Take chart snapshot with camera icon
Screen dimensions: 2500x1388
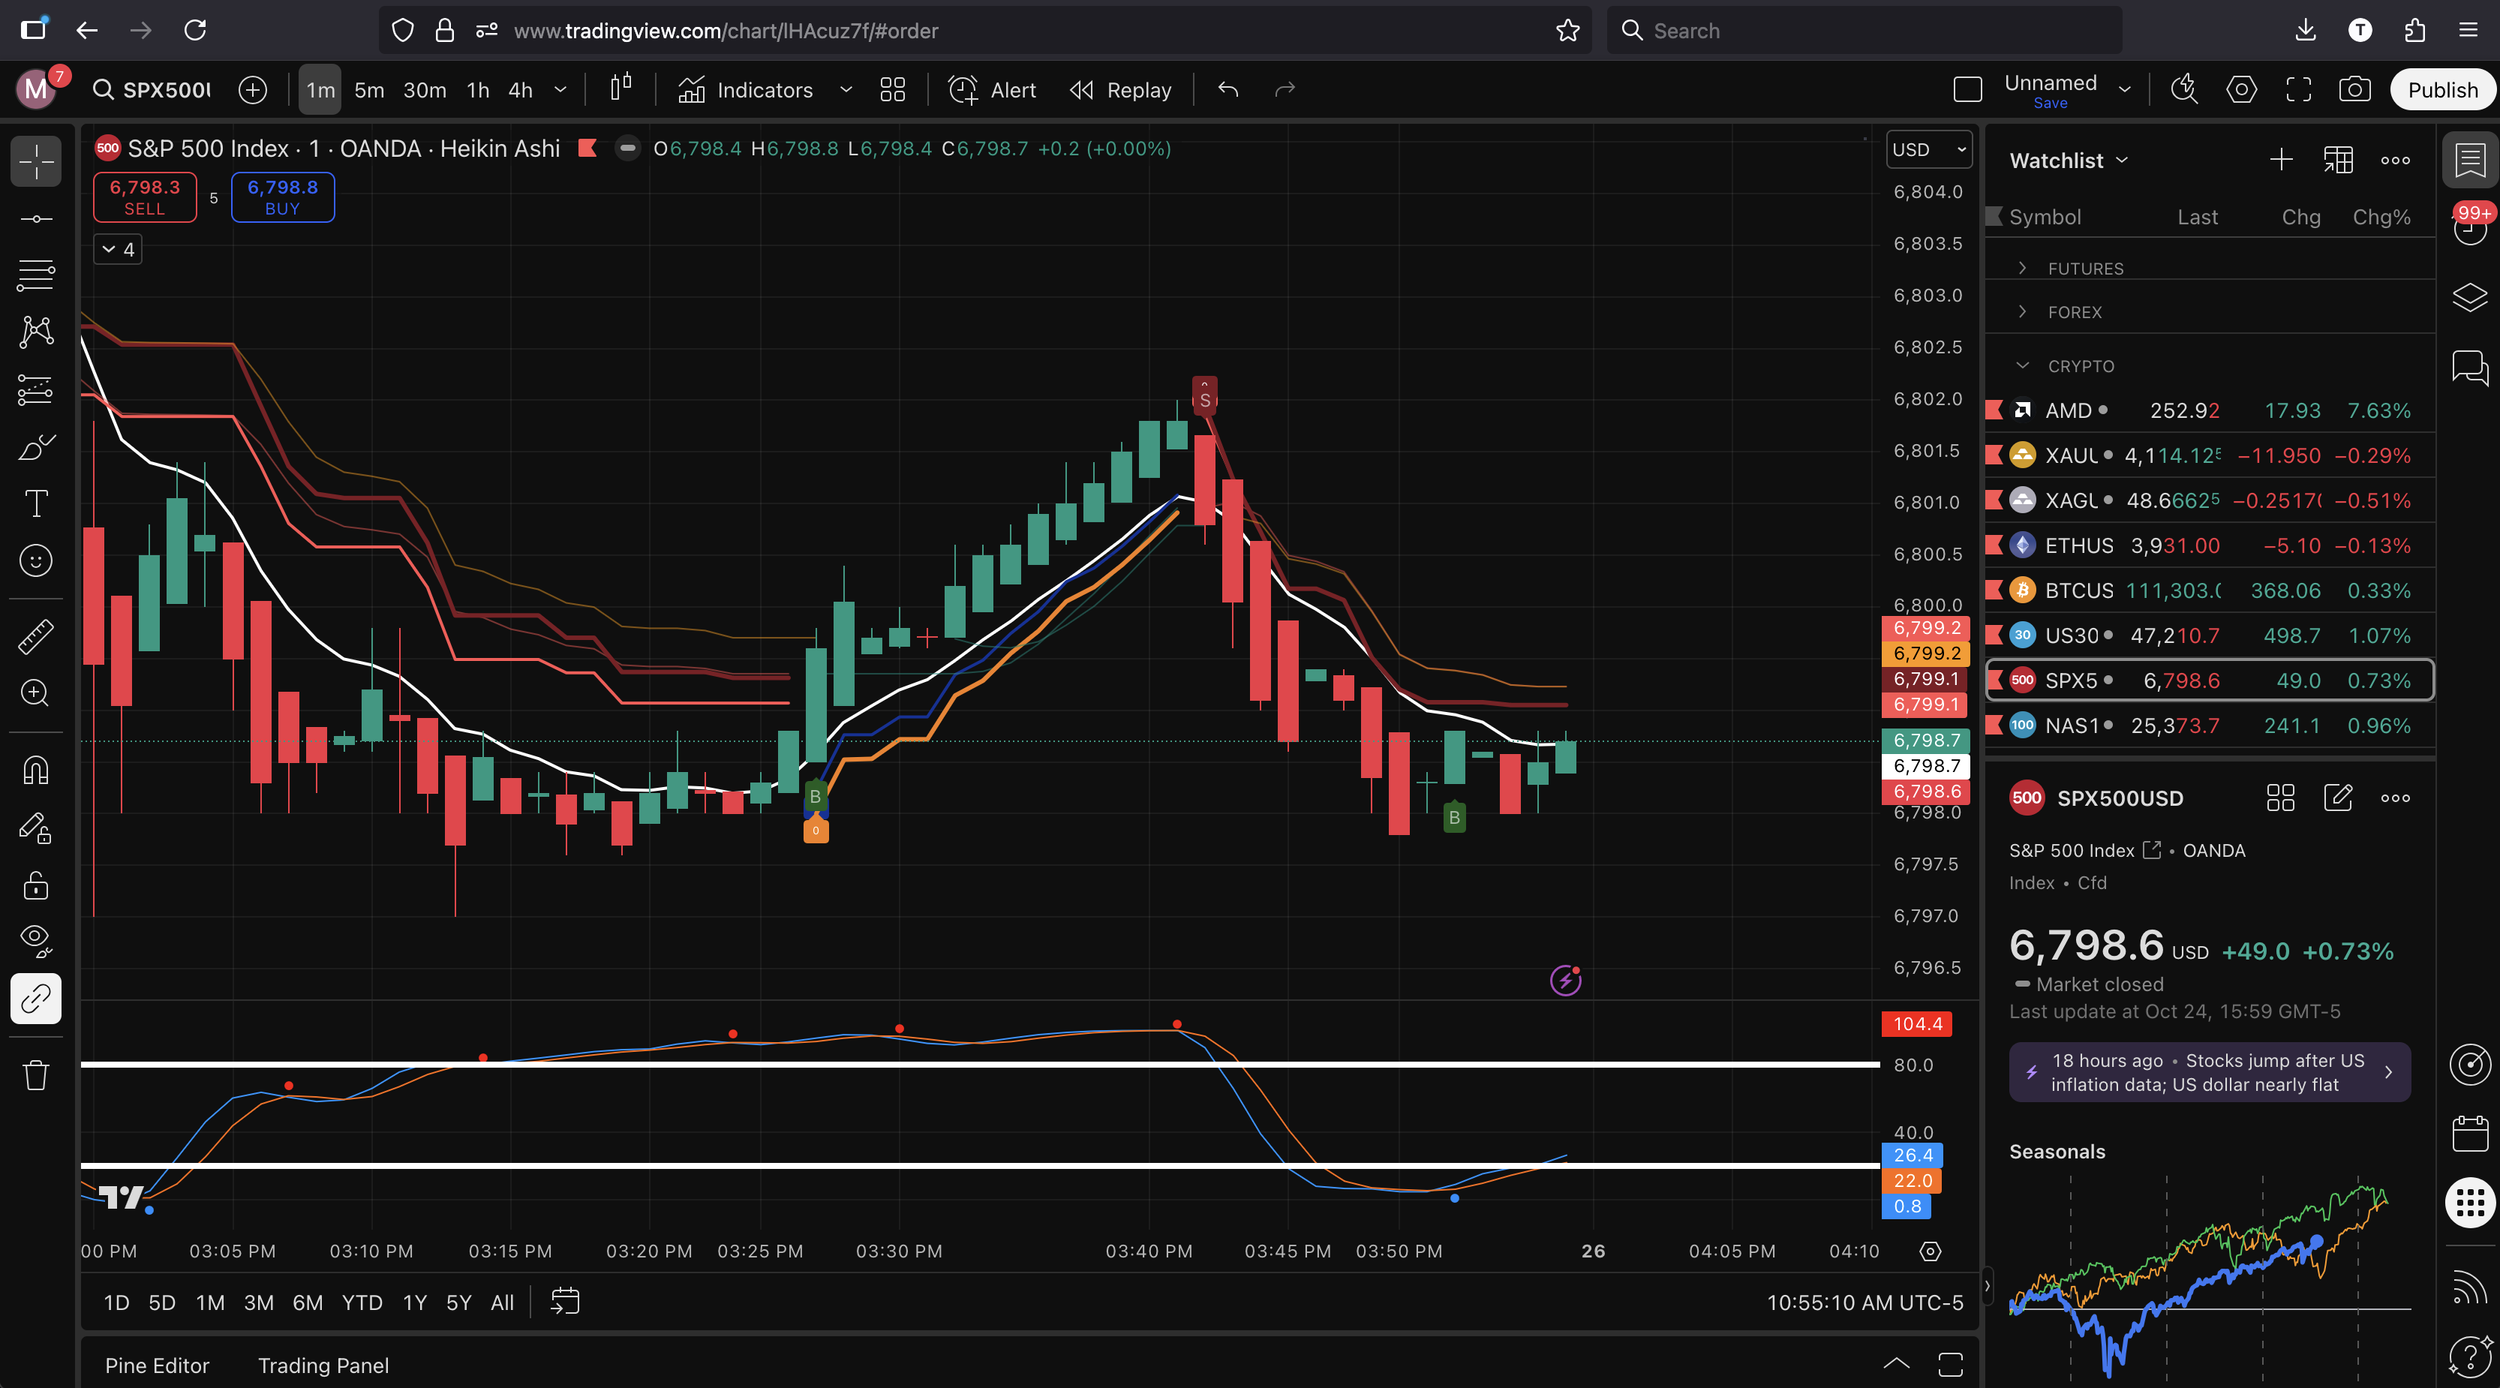click(2355, 90)
